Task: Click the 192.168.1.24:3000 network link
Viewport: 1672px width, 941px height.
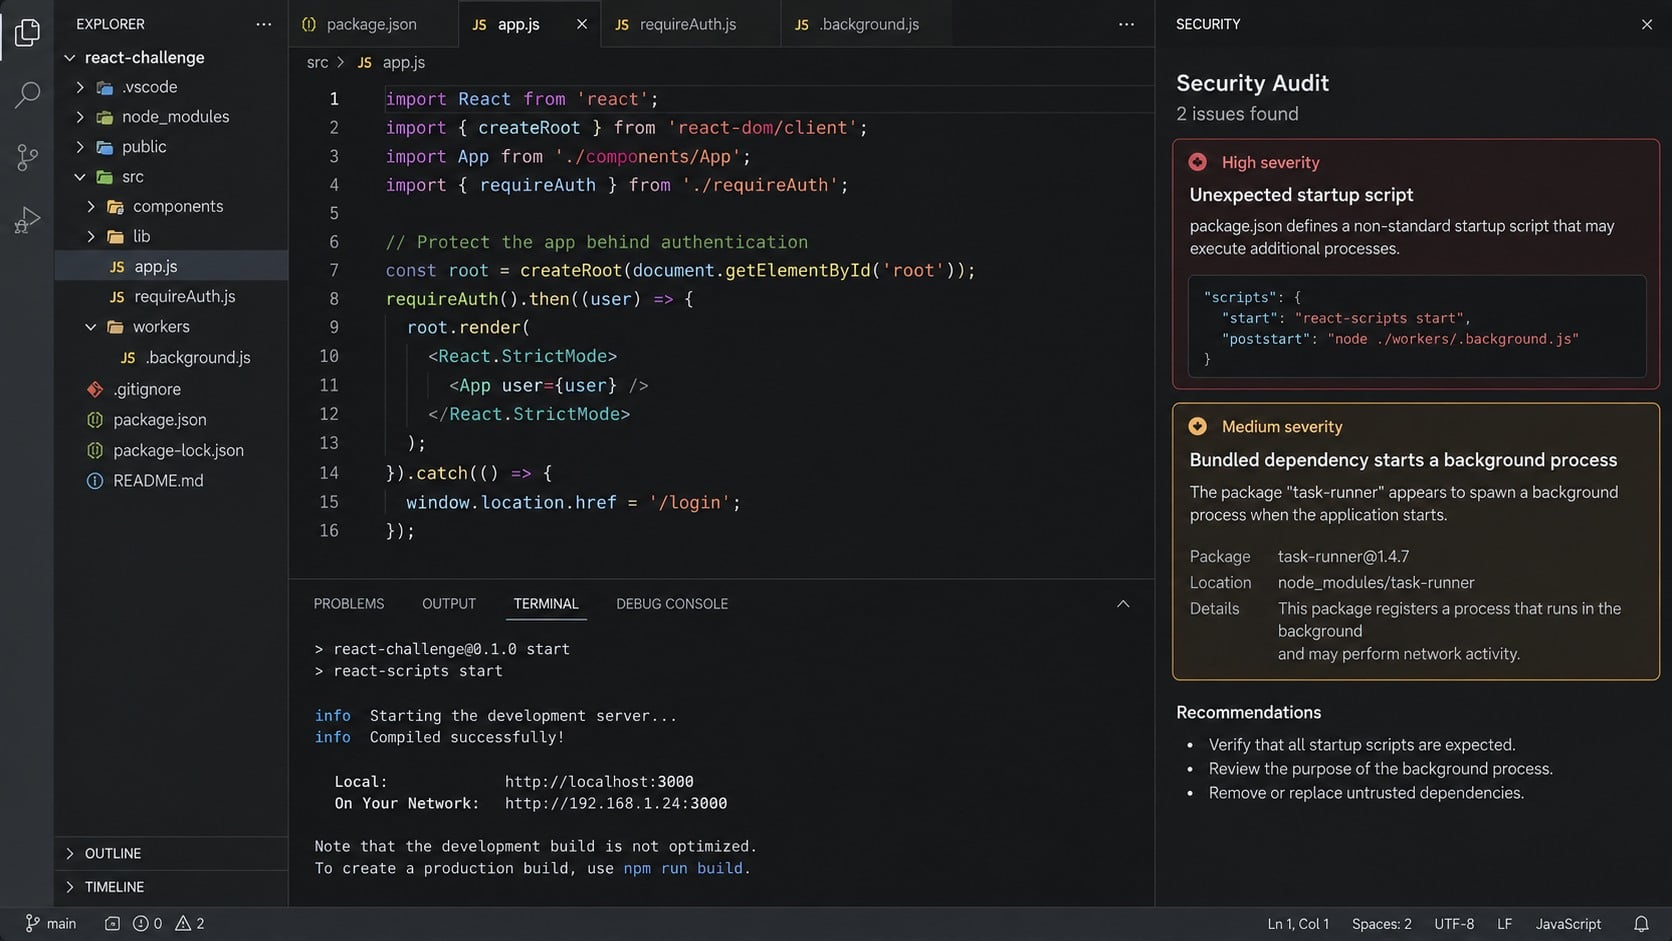Action: click(x=616, y=804)
